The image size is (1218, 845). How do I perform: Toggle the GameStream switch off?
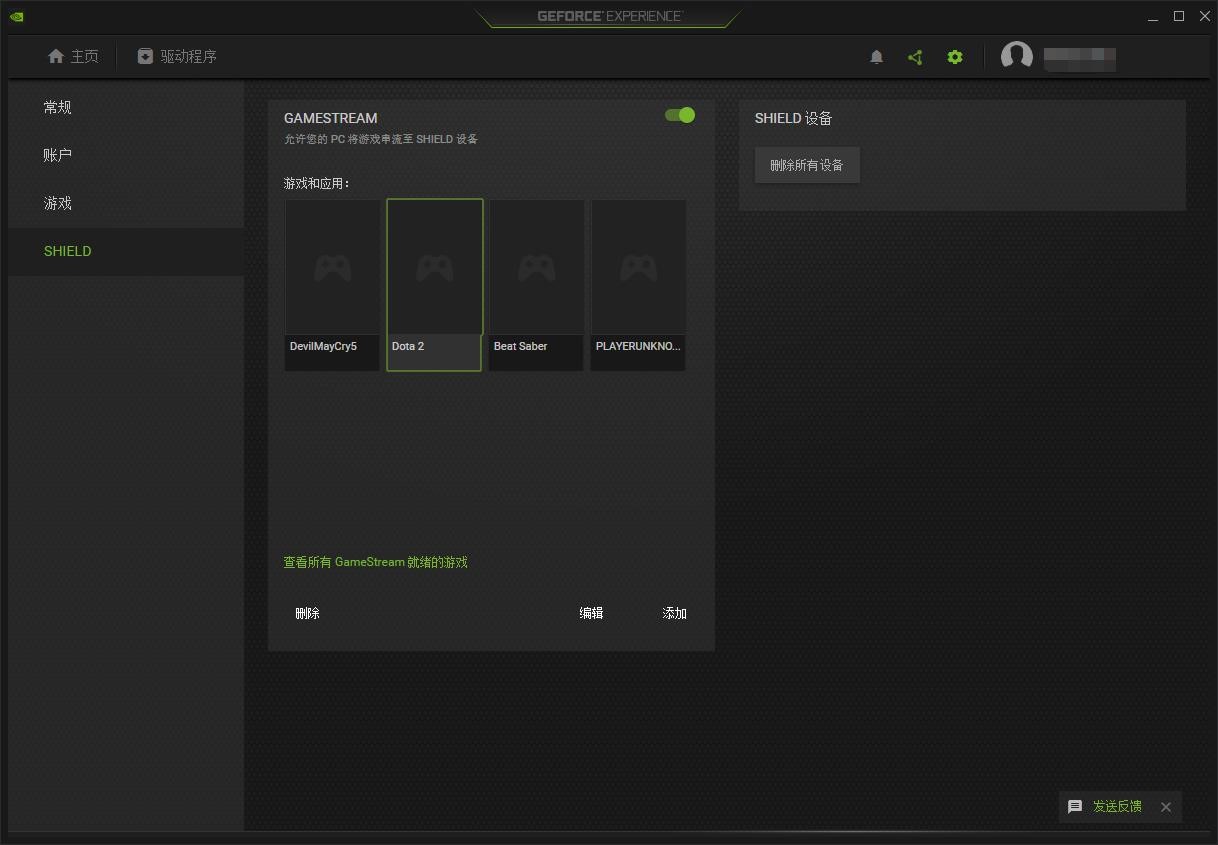[680, 115]
